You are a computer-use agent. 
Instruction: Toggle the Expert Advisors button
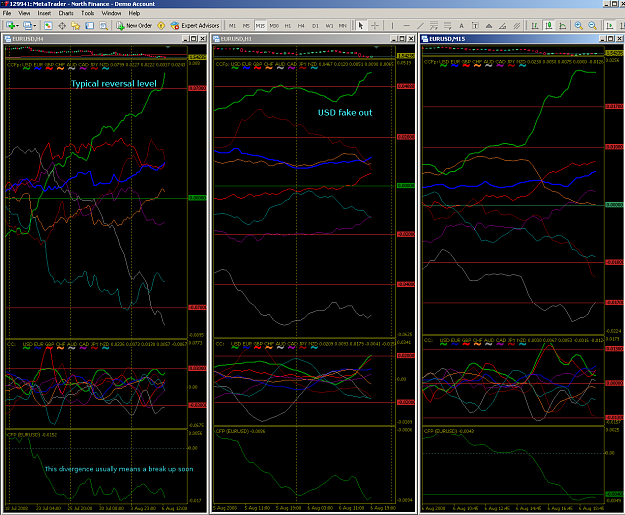(x=195, y=26)
